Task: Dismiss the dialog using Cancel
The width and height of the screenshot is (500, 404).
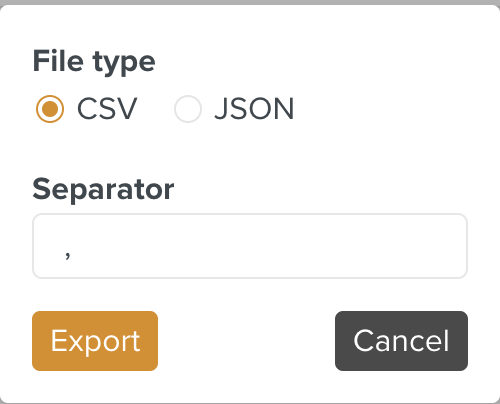Action: pyautogui.click(x=401, y=341)
